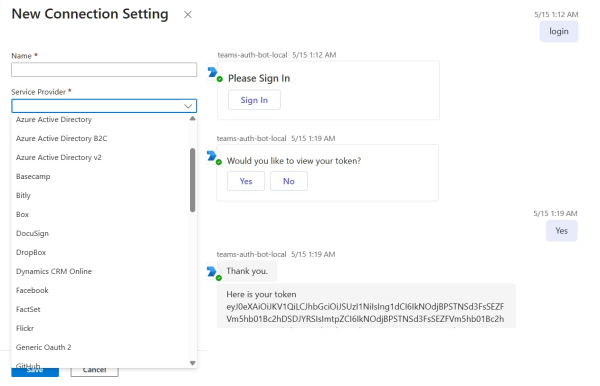The height and width of the screenshot is (386, 600).
Task: Click Would you like to view your token text
Action: click(x=294, y=161)
